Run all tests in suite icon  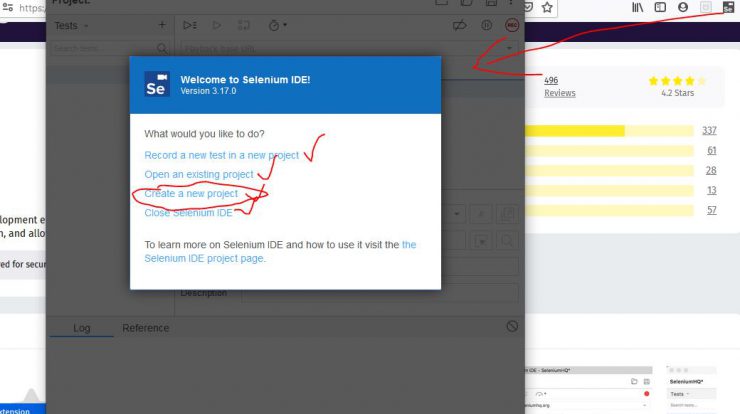(190, 25)
